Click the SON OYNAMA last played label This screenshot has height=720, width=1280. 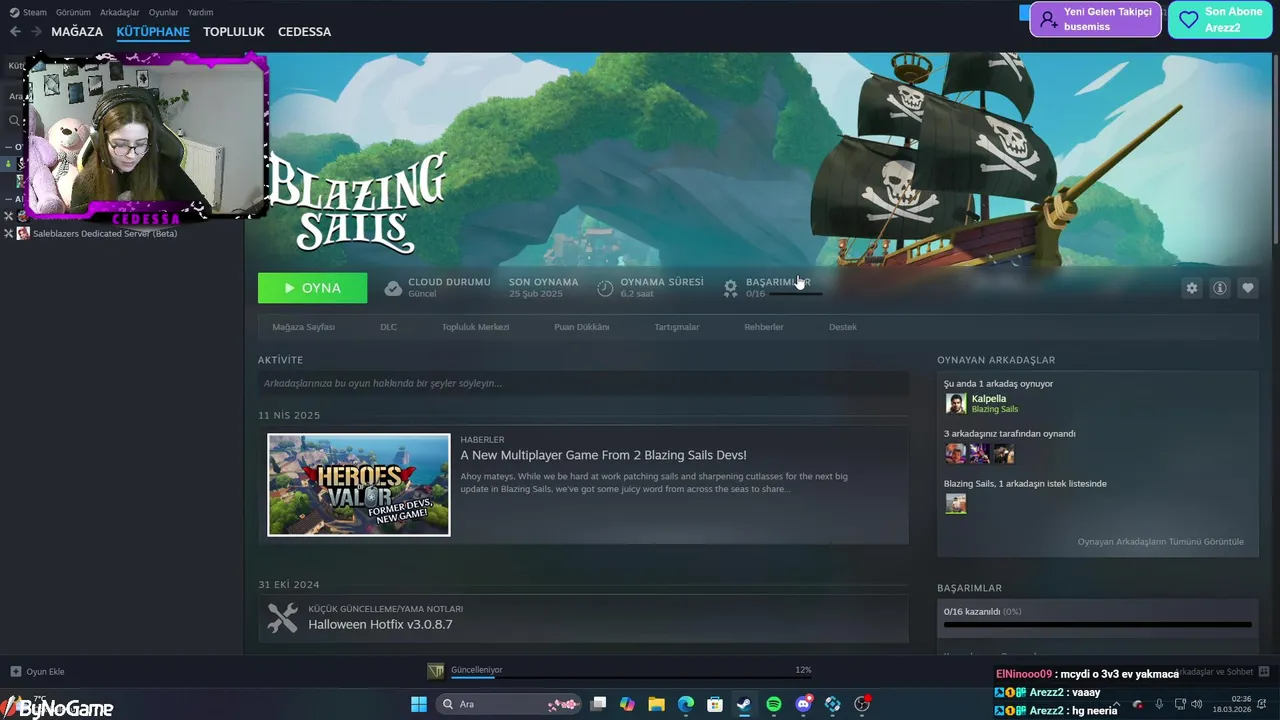tap(543, 282)
